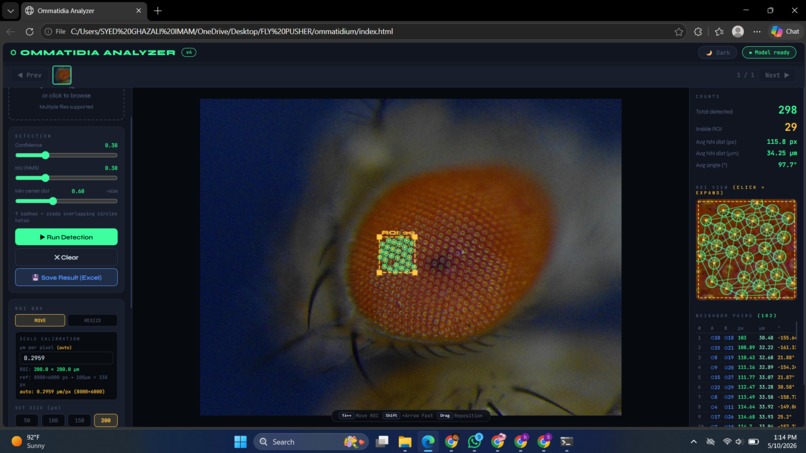Open the favorites list icon
The width and height of the screenshot is (806, 453).
click(x=719, y=31)
